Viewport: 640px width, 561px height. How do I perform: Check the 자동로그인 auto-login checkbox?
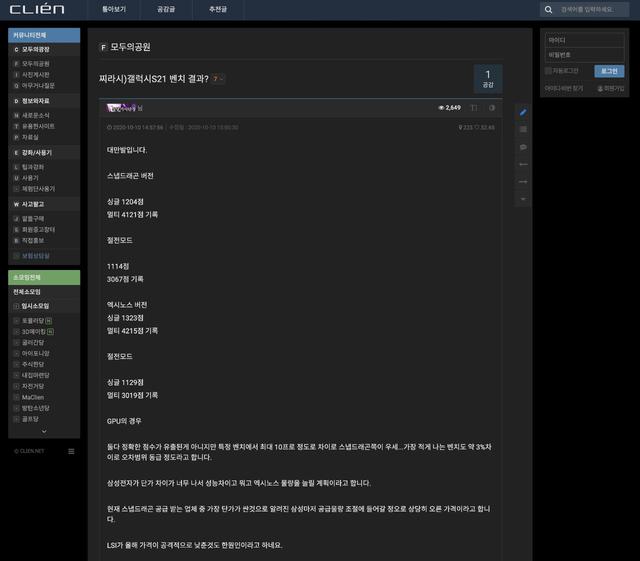[548, 71]
